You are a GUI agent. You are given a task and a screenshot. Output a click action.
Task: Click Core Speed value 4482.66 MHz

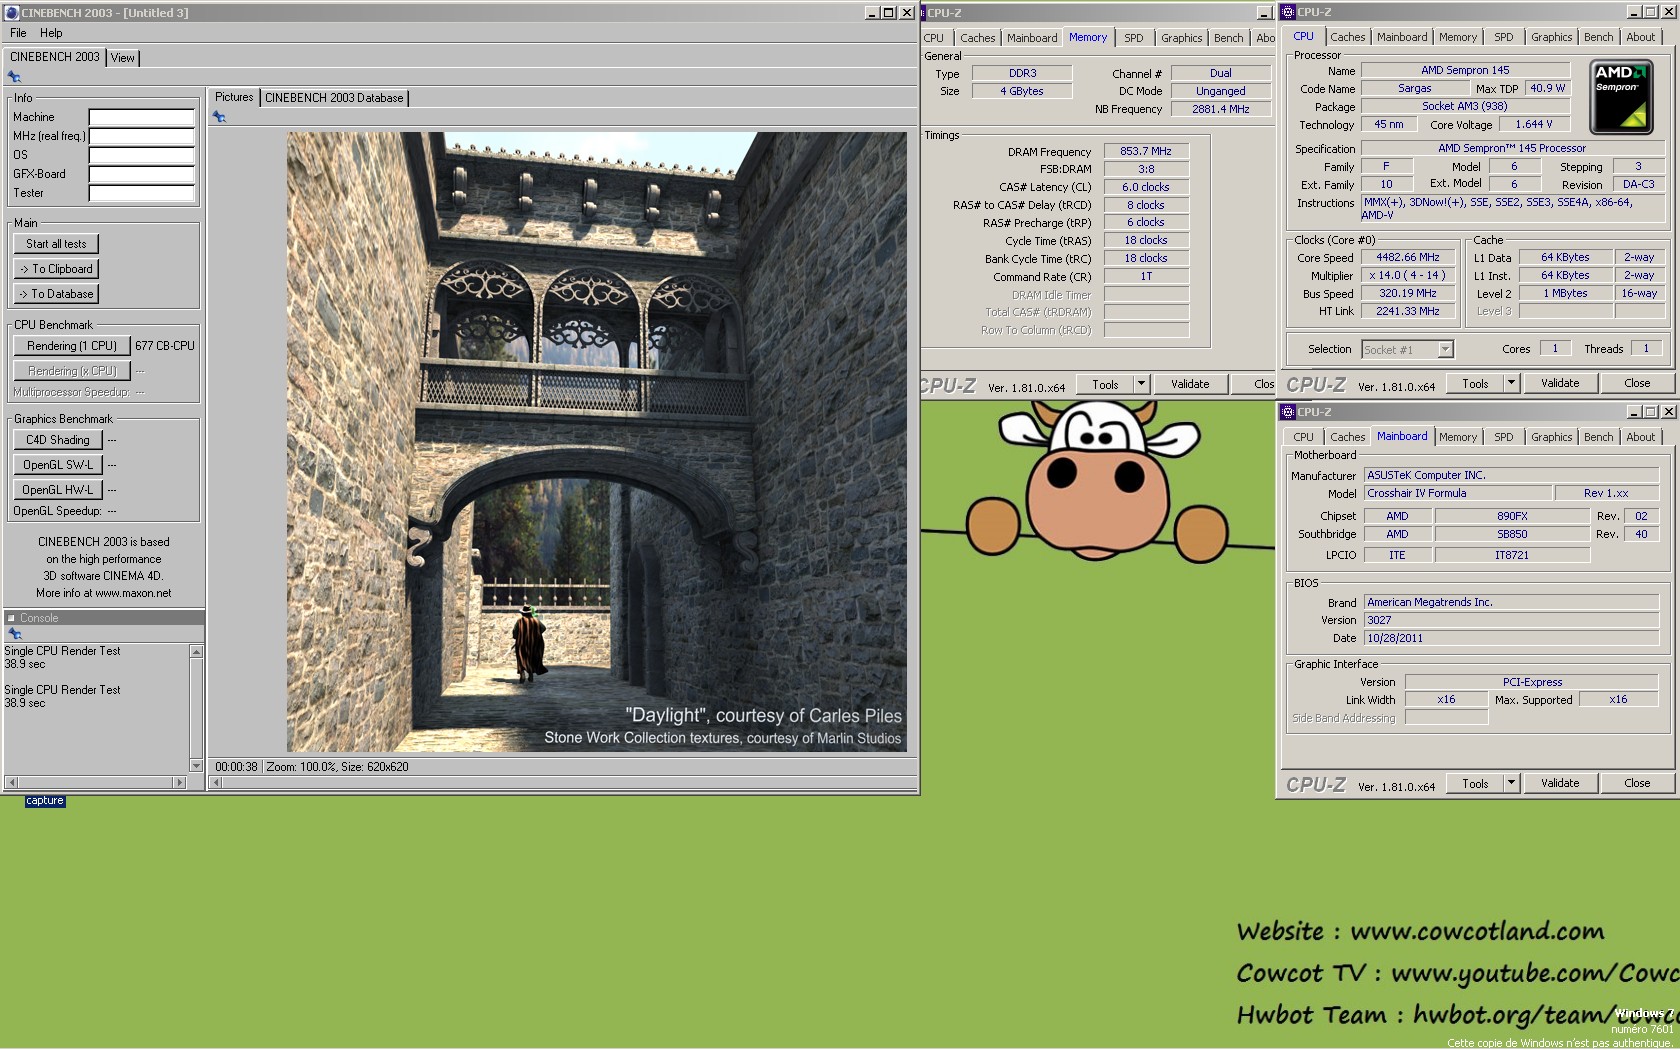coord(1408,257)
